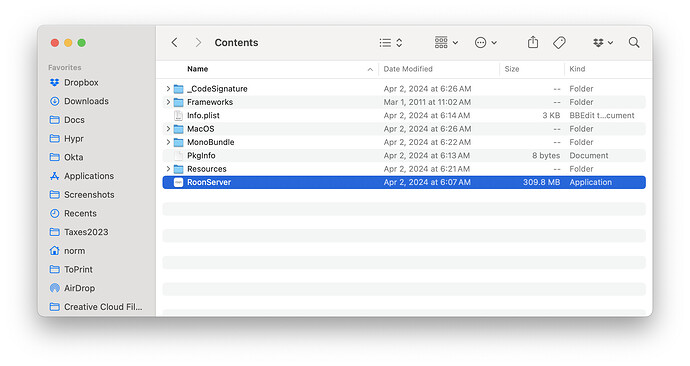This screenshot has height=366, width=690.
Task: Expand the Resources folder
Action: pos(168,169)
